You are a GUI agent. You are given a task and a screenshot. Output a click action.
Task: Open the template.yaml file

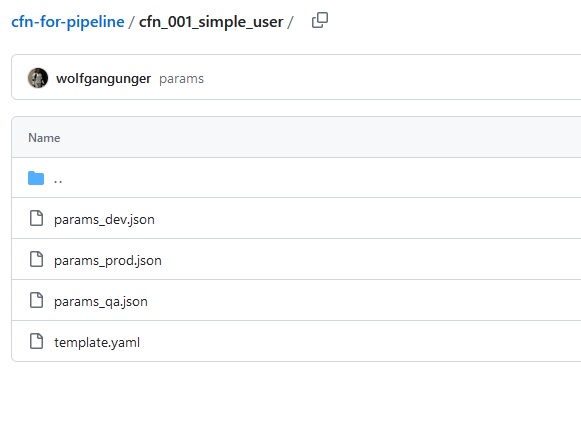pos(97,342)
